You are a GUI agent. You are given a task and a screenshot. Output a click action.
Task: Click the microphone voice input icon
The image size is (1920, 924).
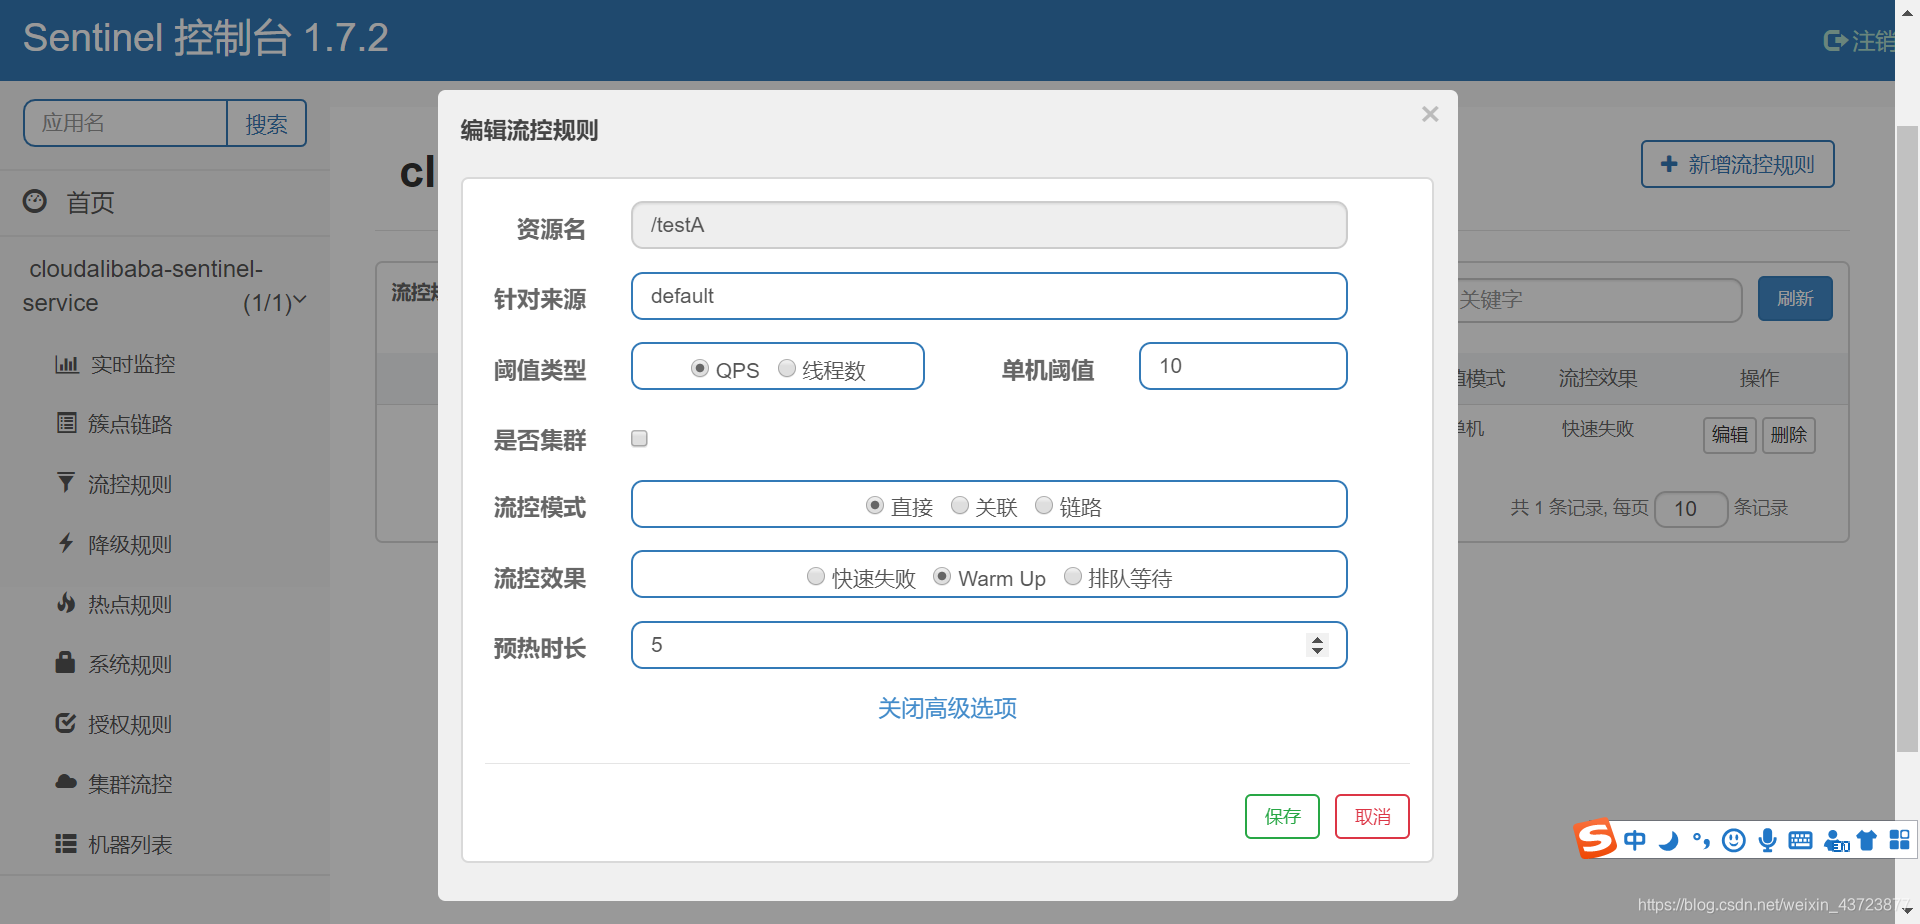click(1767, 840)
